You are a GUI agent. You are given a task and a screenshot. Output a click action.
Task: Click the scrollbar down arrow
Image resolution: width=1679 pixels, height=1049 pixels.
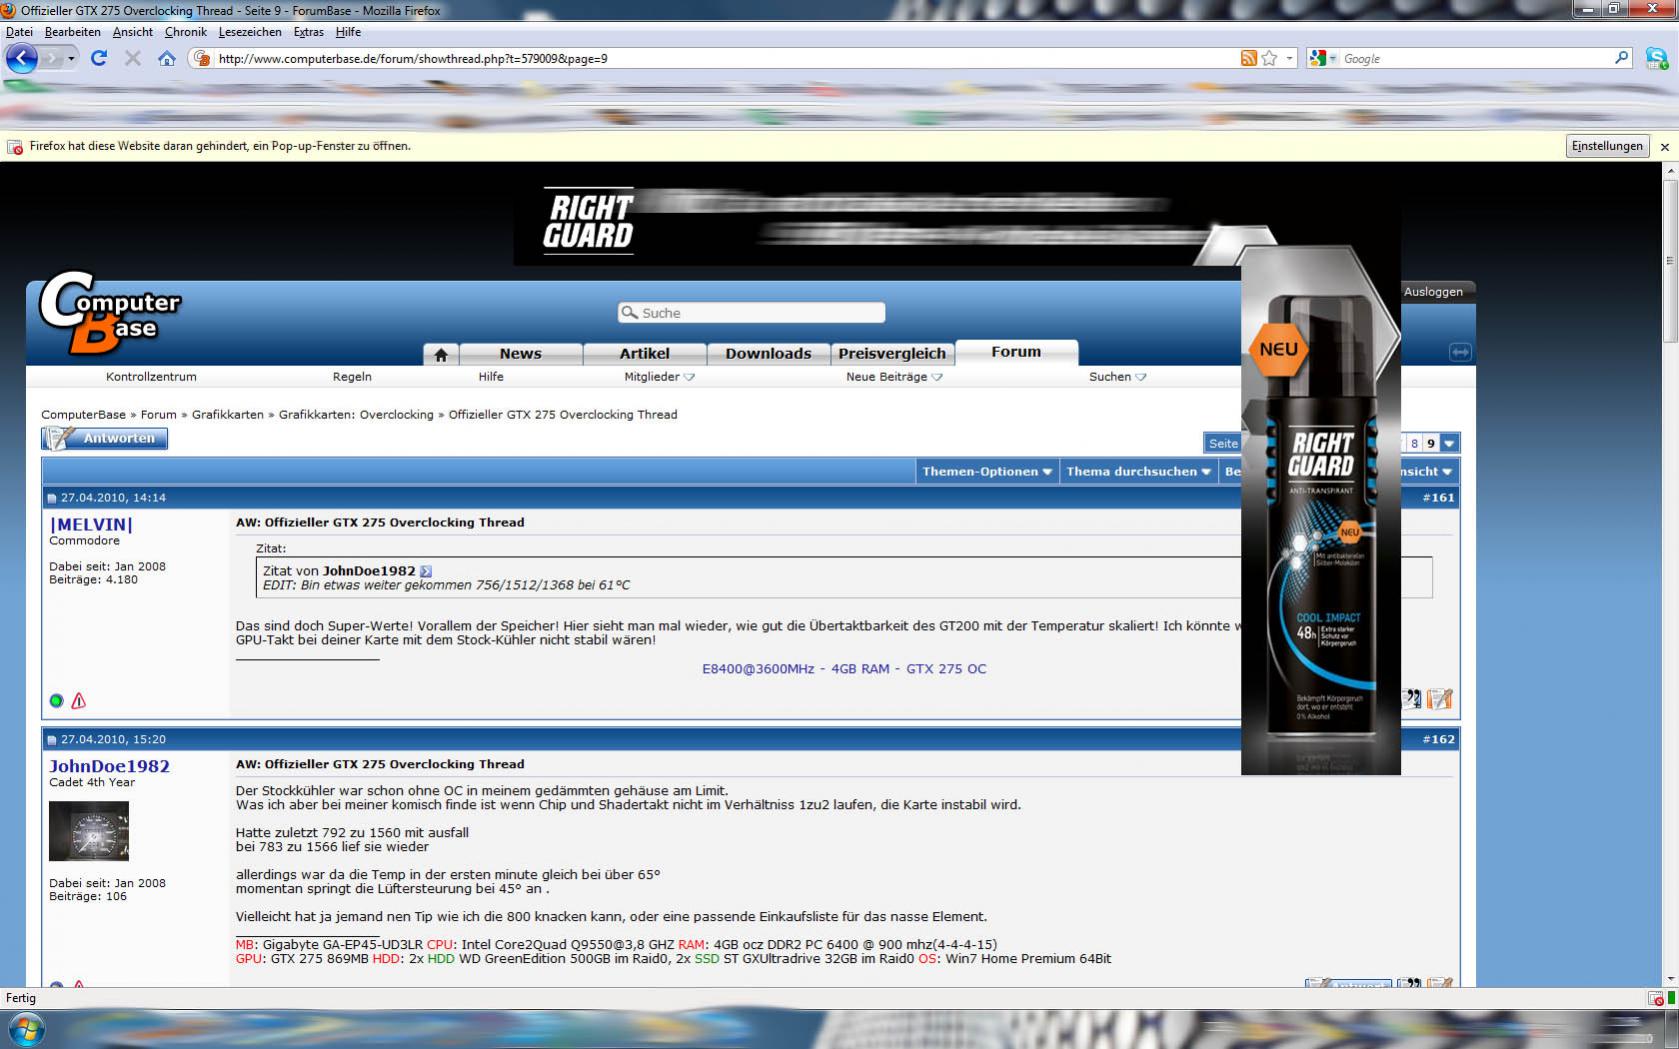pyautogui.click(x=1670, y=980)
